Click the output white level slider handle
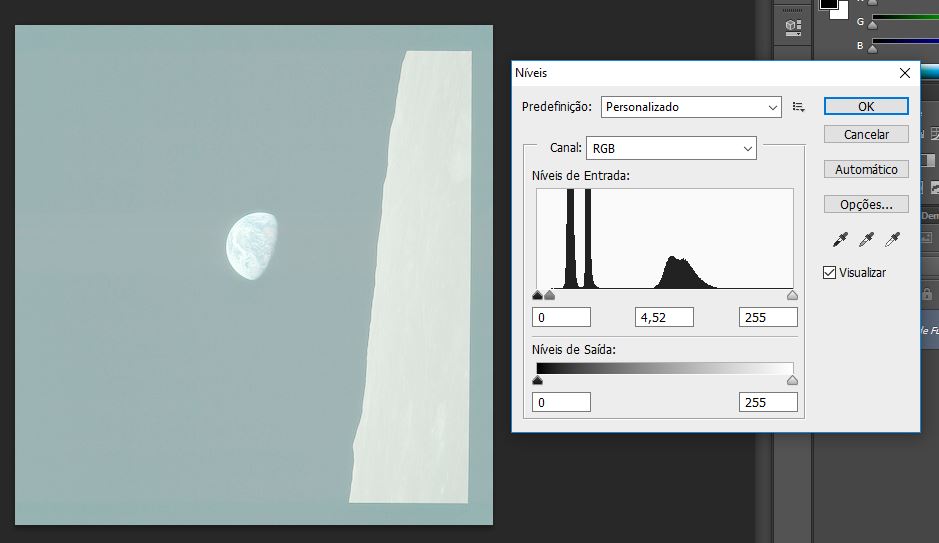 click(792, 380)
